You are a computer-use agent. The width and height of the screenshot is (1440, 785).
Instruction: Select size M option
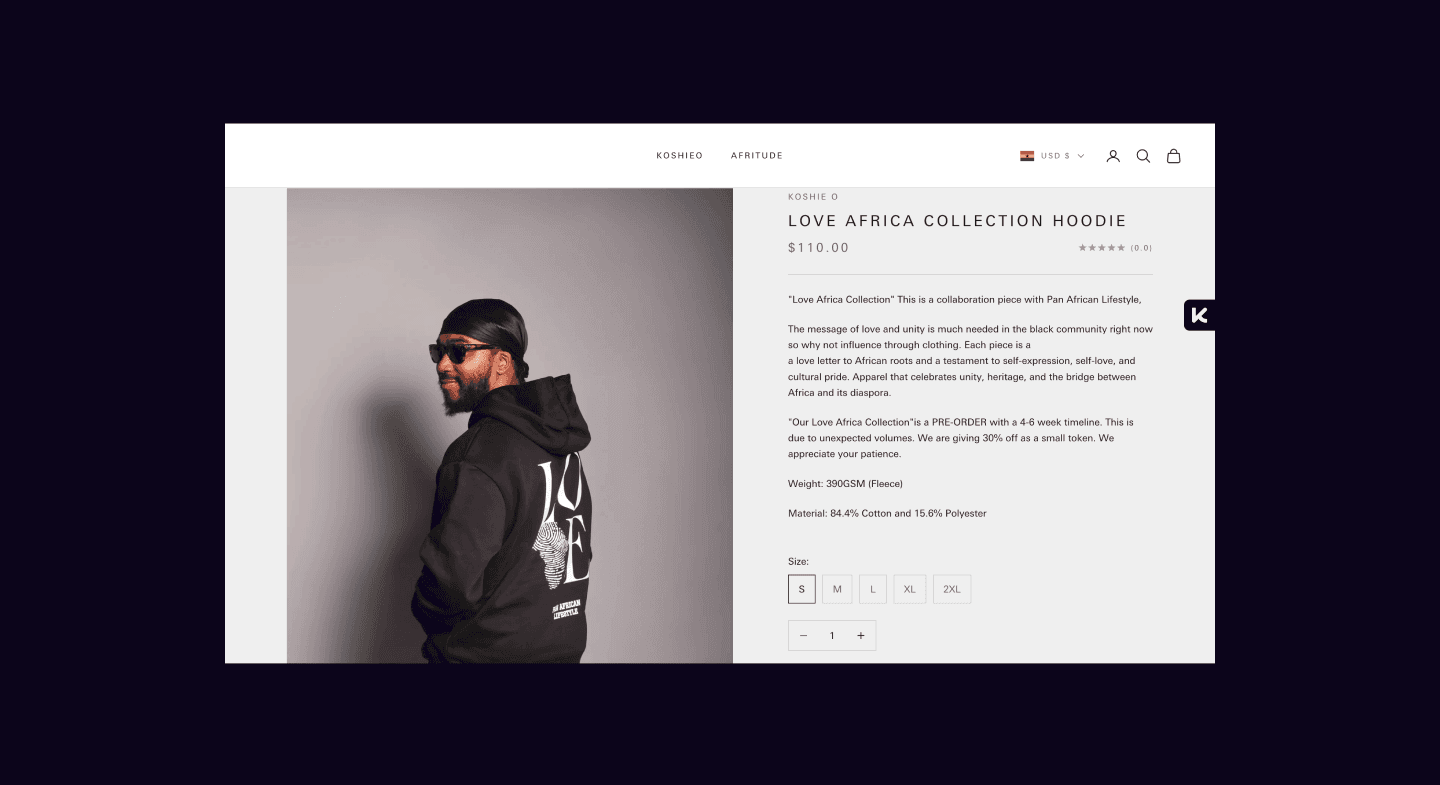(837, 589)
